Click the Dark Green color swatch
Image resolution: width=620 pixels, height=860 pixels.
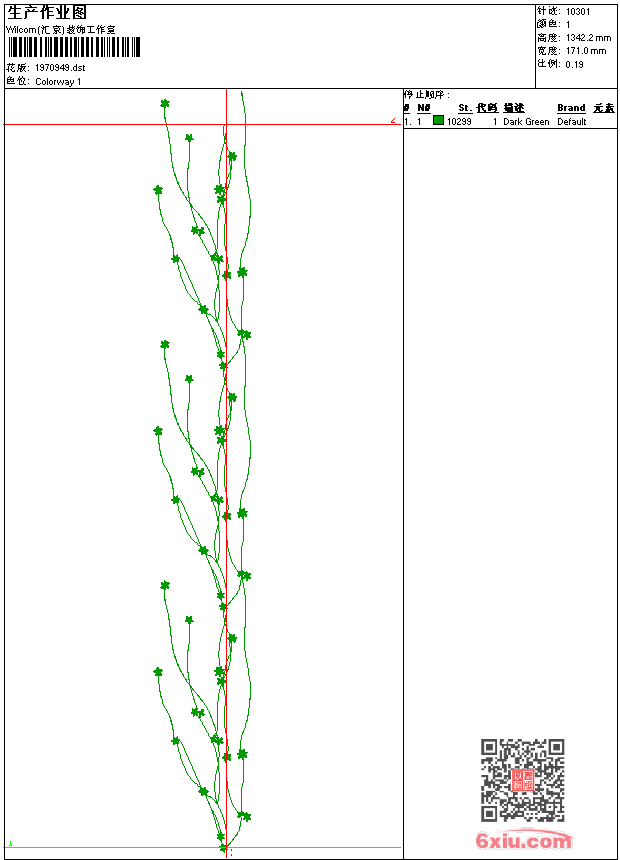point(438,120)
